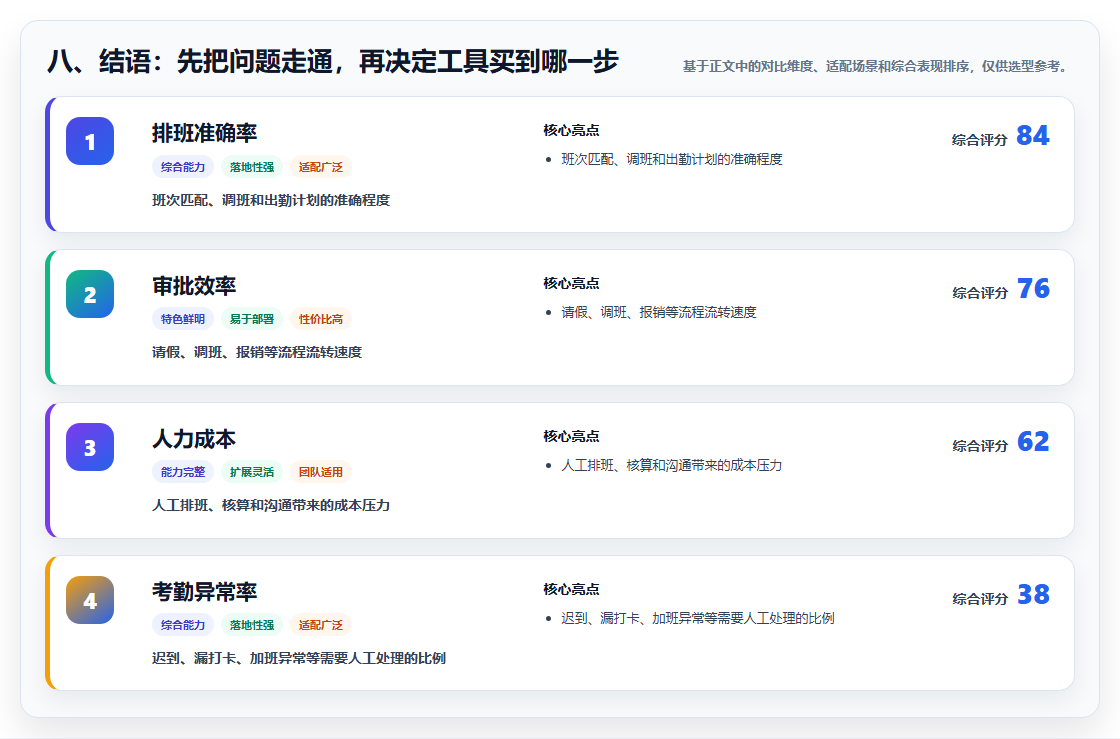Screen dimensions: 1120x739
Task: Click bullet 人工排班、核算和沟通带来的成本压力
Action: [x=671, y=466]
